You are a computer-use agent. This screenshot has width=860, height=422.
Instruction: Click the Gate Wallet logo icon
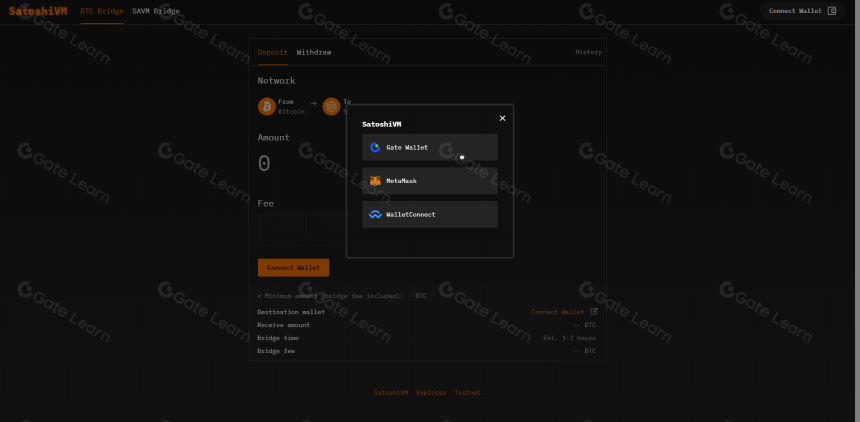(375, 147)
